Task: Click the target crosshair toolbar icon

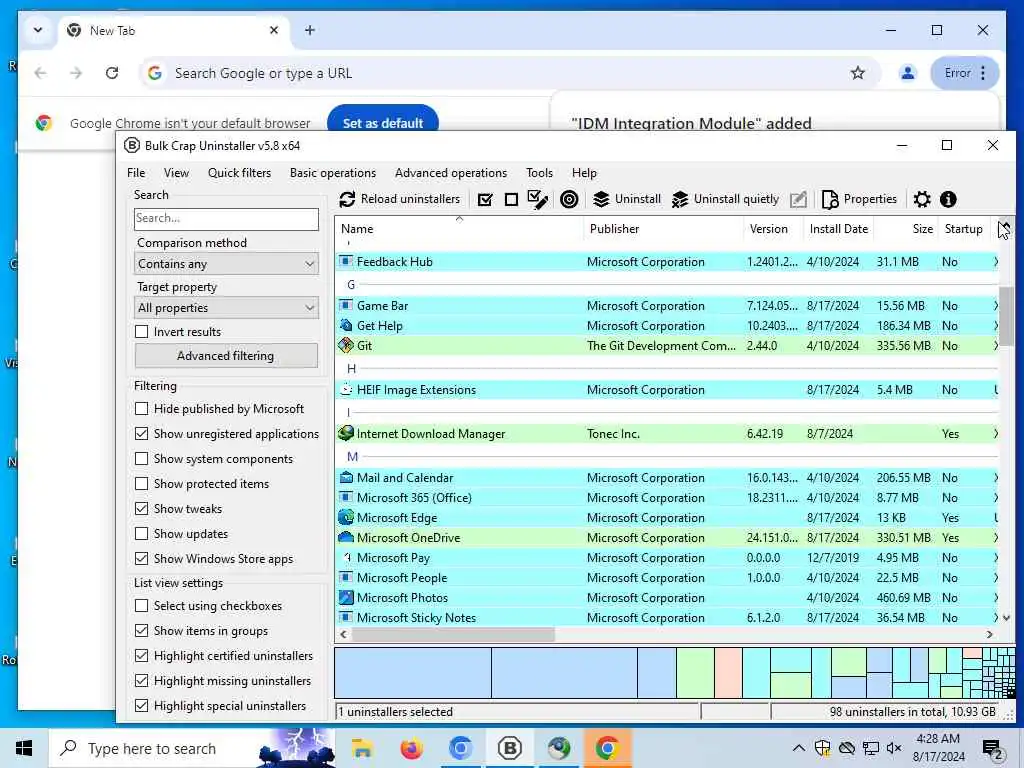Action: click(569, 199)
